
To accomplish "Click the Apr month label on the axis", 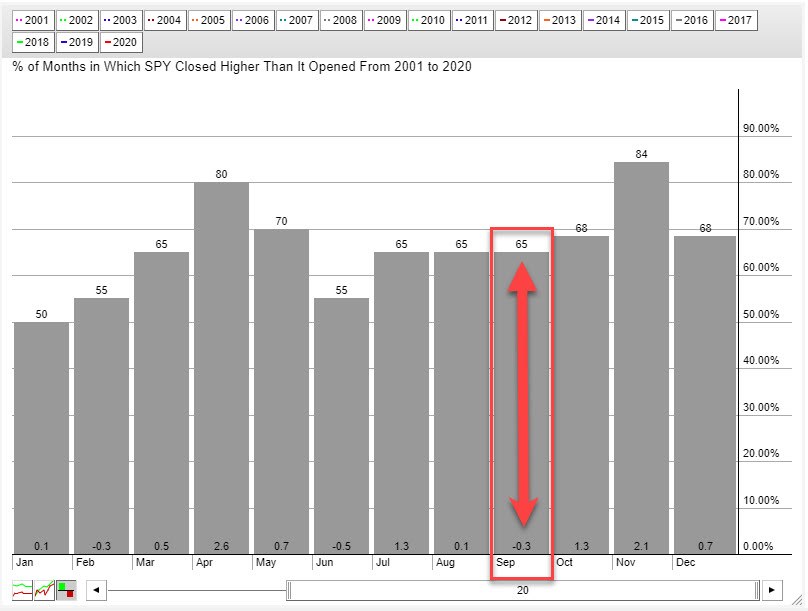I will 205,562.
